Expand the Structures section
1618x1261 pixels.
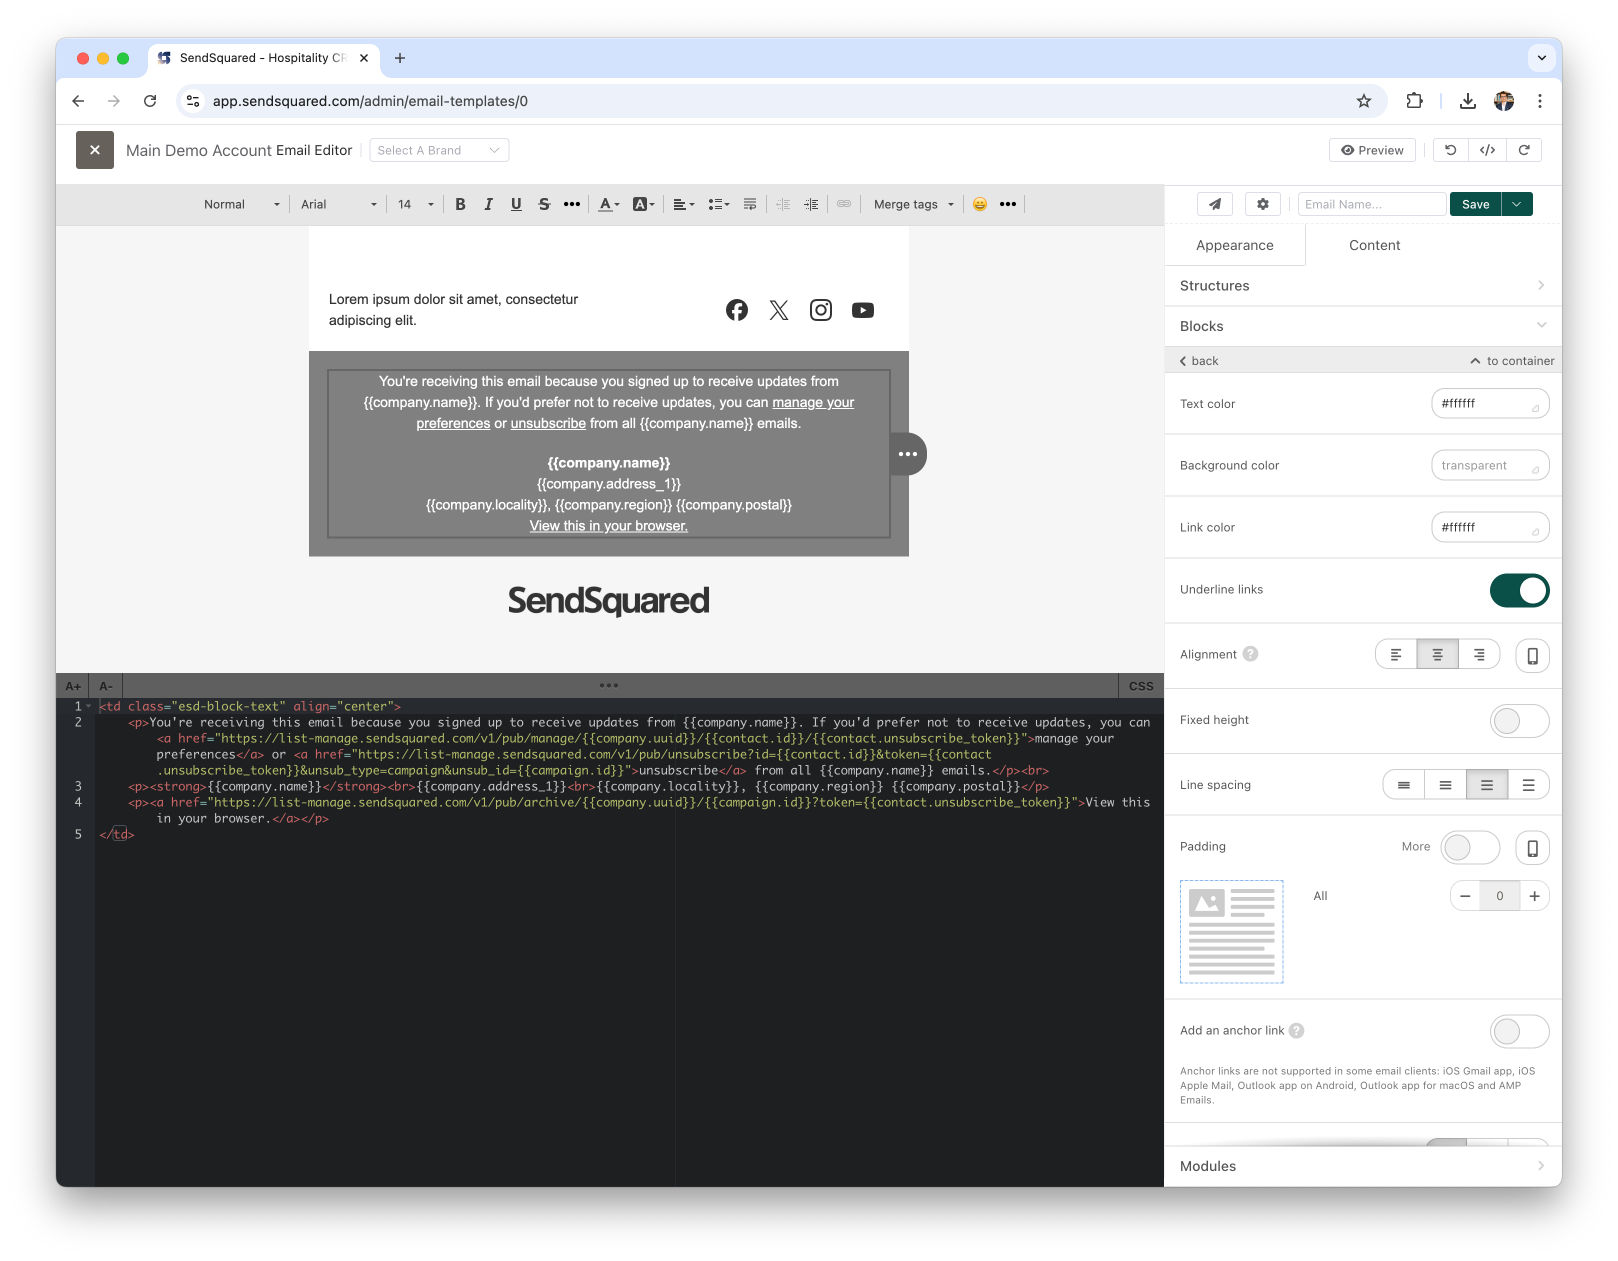coord(1363,286)
